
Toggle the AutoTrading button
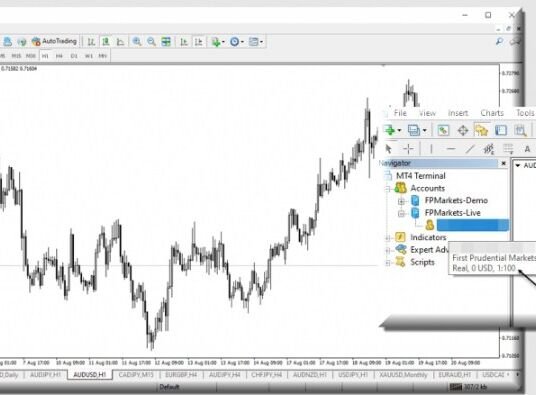(54, 41)
